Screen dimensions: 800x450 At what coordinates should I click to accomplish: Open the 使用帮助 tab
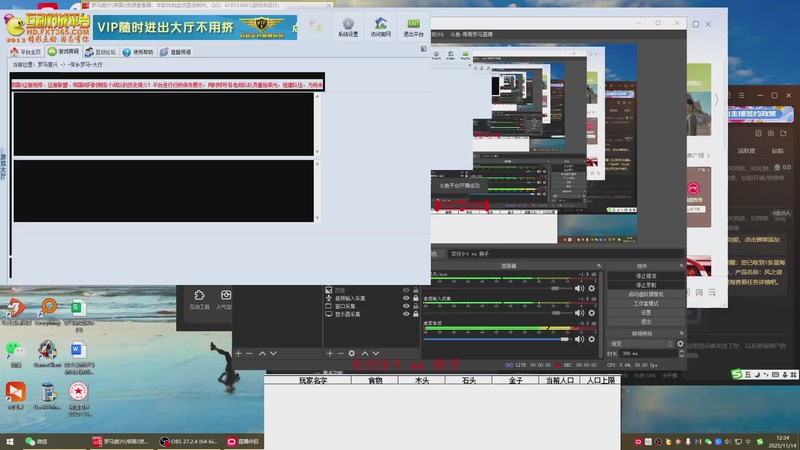[x=138, y=52]
